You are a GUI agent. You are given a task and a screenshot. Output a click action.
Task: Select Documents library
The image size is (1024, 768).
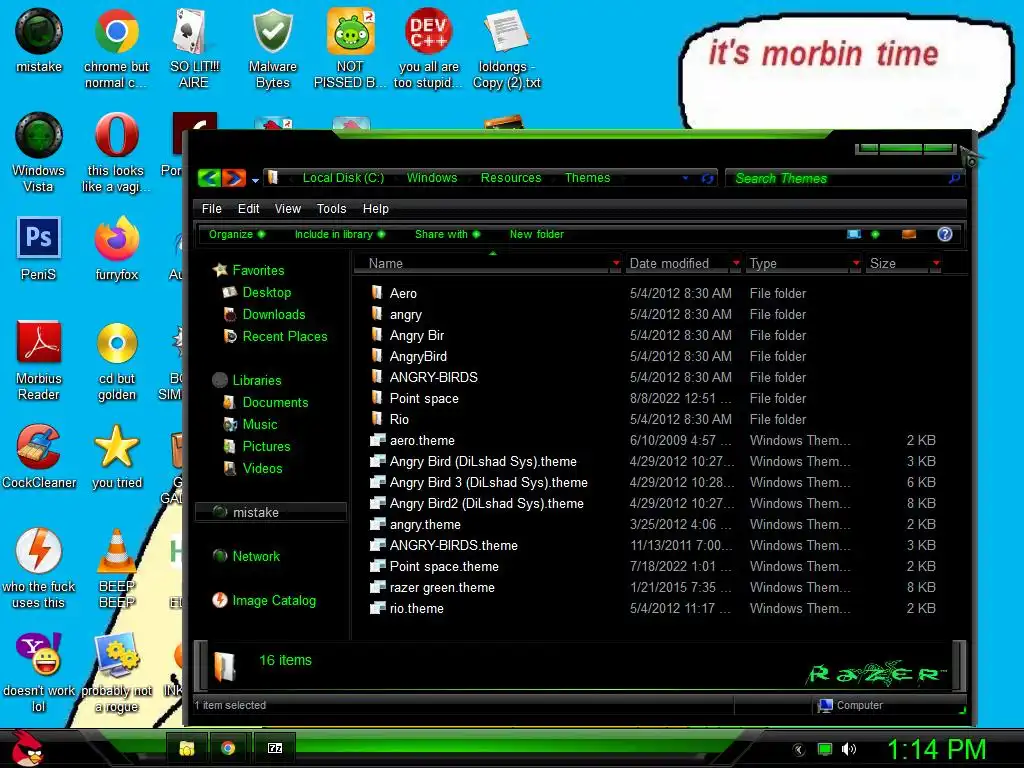tap(265, 402)
